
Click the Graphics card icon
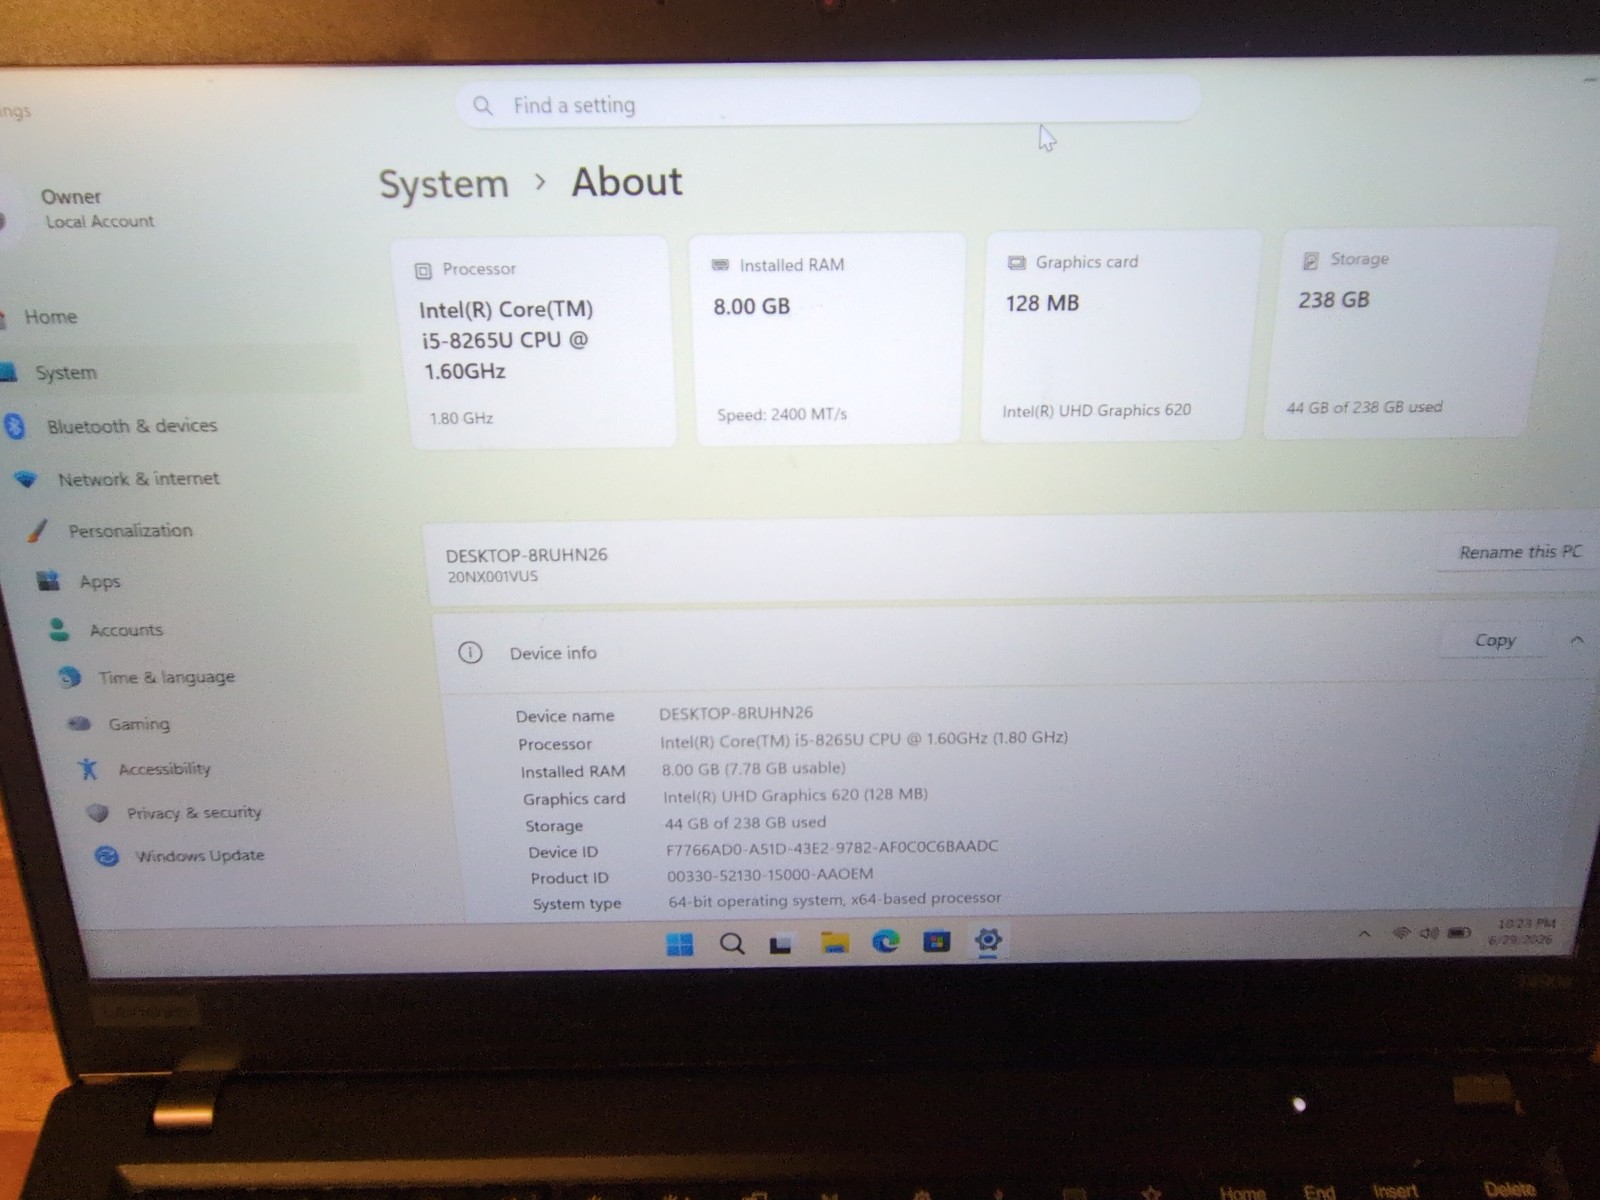[1017, 263]
